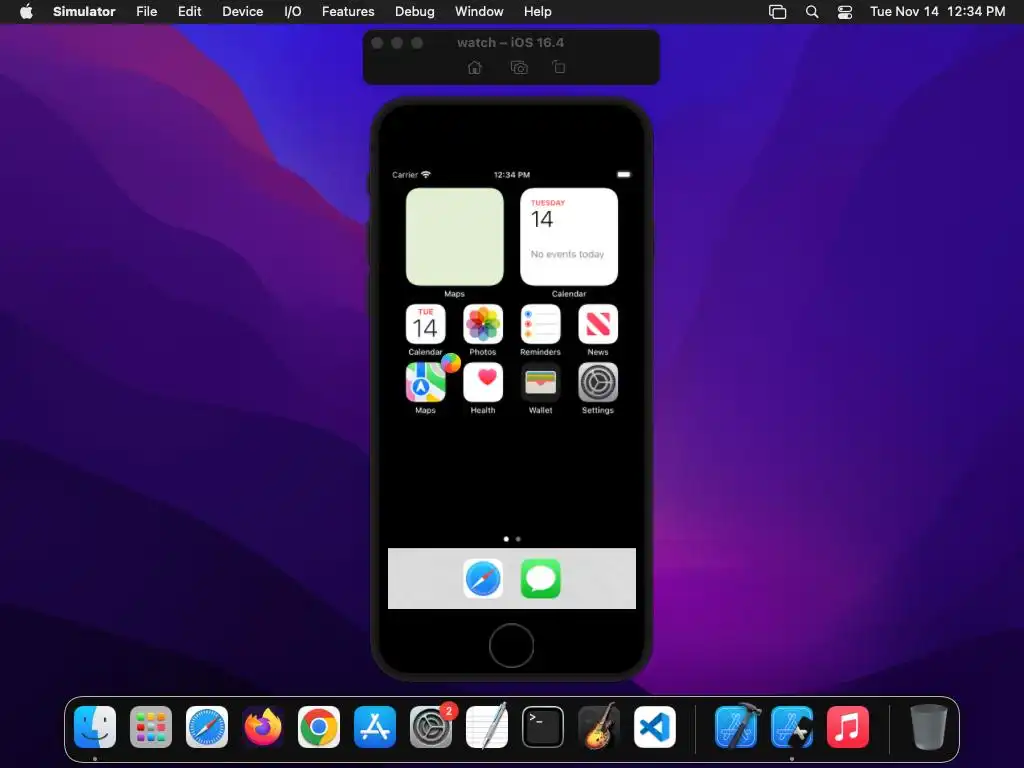Switch to Simulator app in Dock
The image size is (1024, 768).
pos(792,727)
